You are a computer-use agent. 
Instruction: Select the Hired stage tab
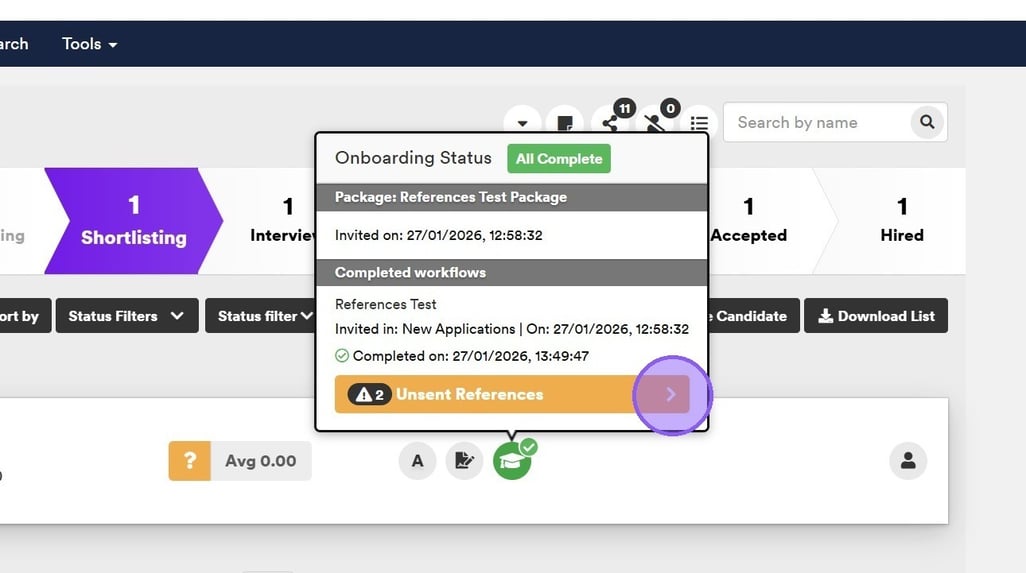click(901, 221)
